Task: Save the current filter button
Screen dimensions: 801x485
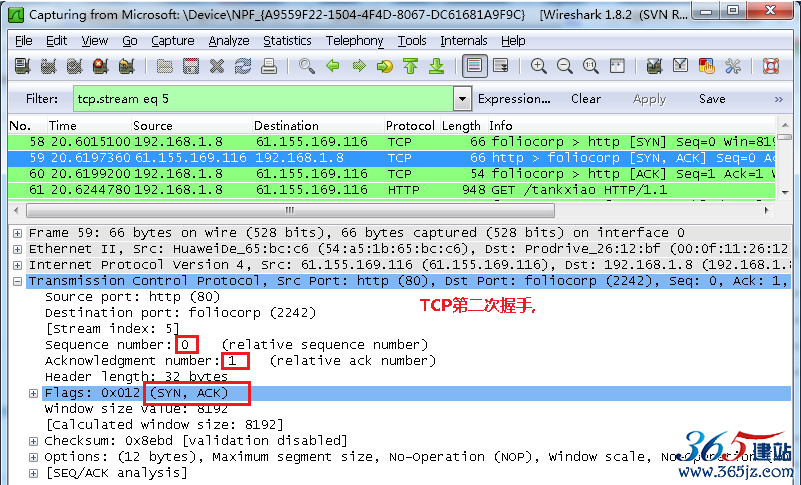Action: (712, 99)
